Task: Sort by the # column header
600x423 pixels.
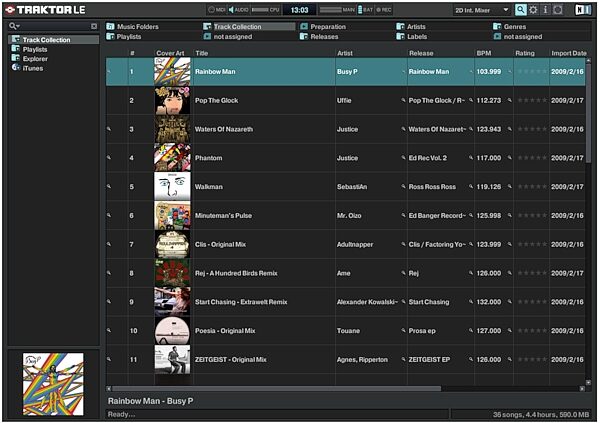Action: [132, 53]
